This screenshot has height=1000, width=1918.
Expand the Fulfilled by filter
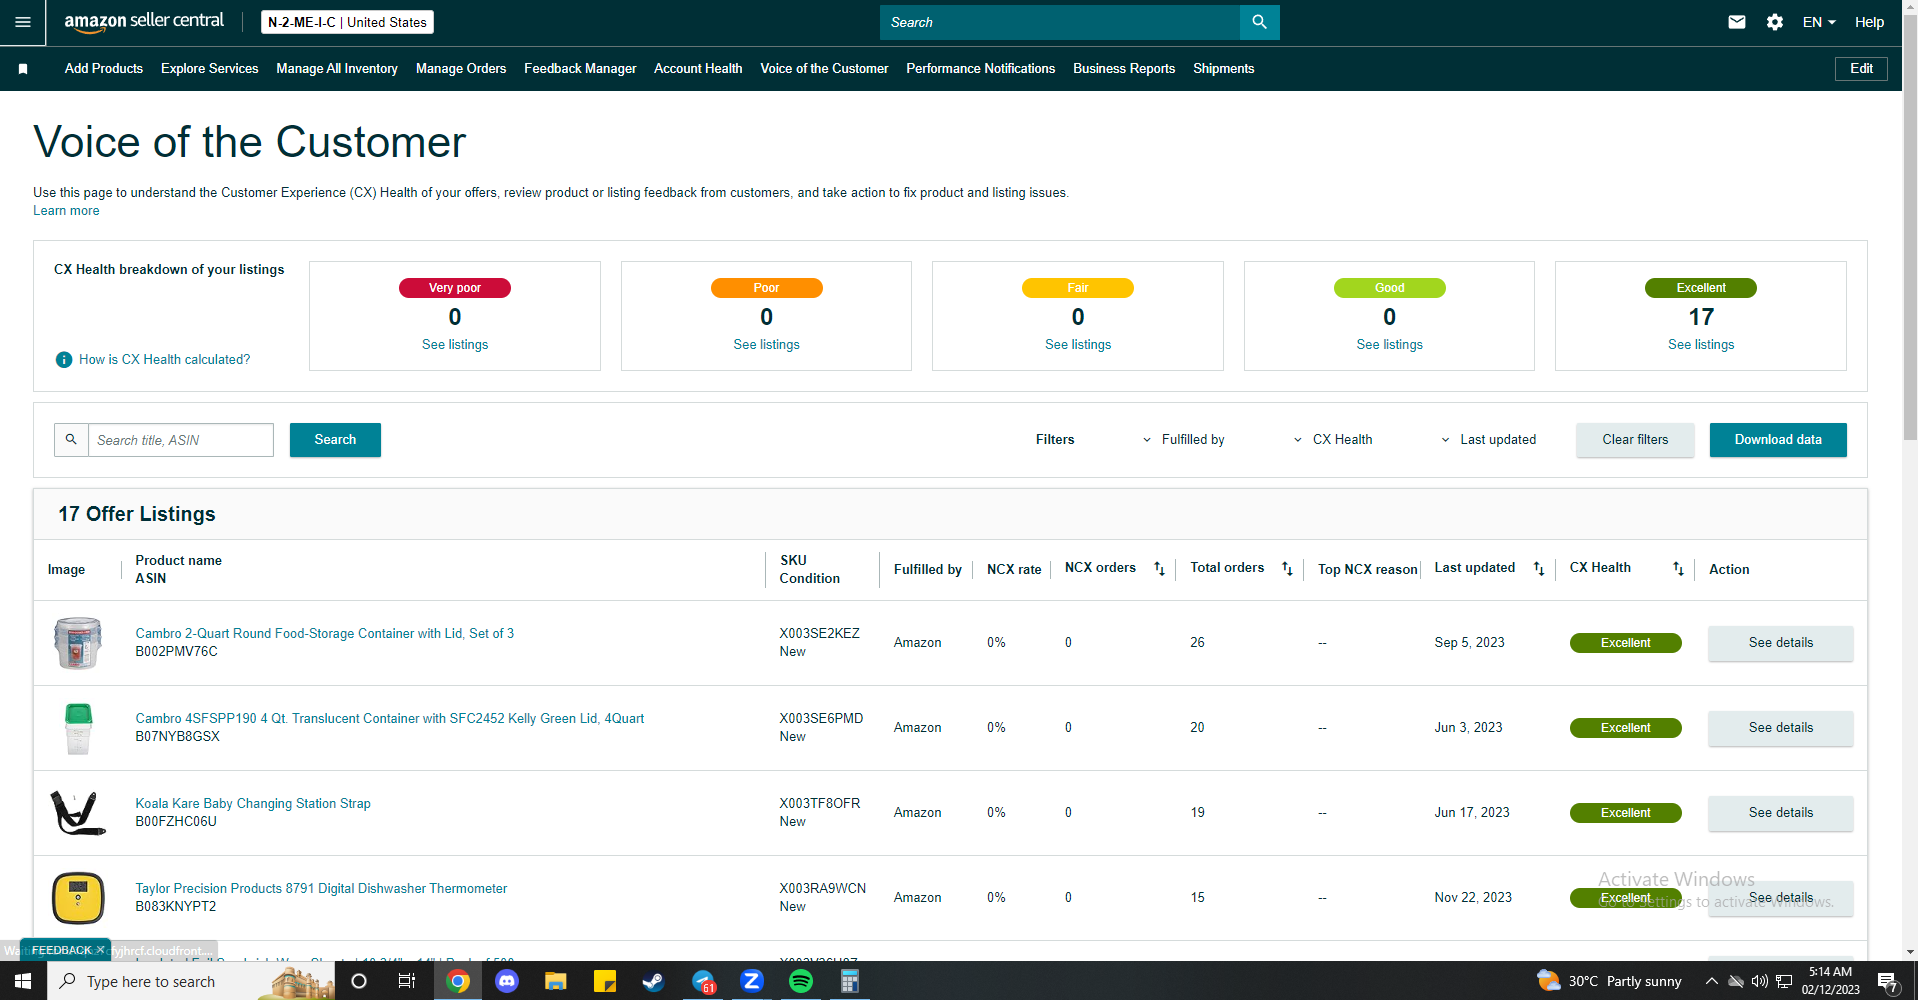click(x=1183, y=440)
